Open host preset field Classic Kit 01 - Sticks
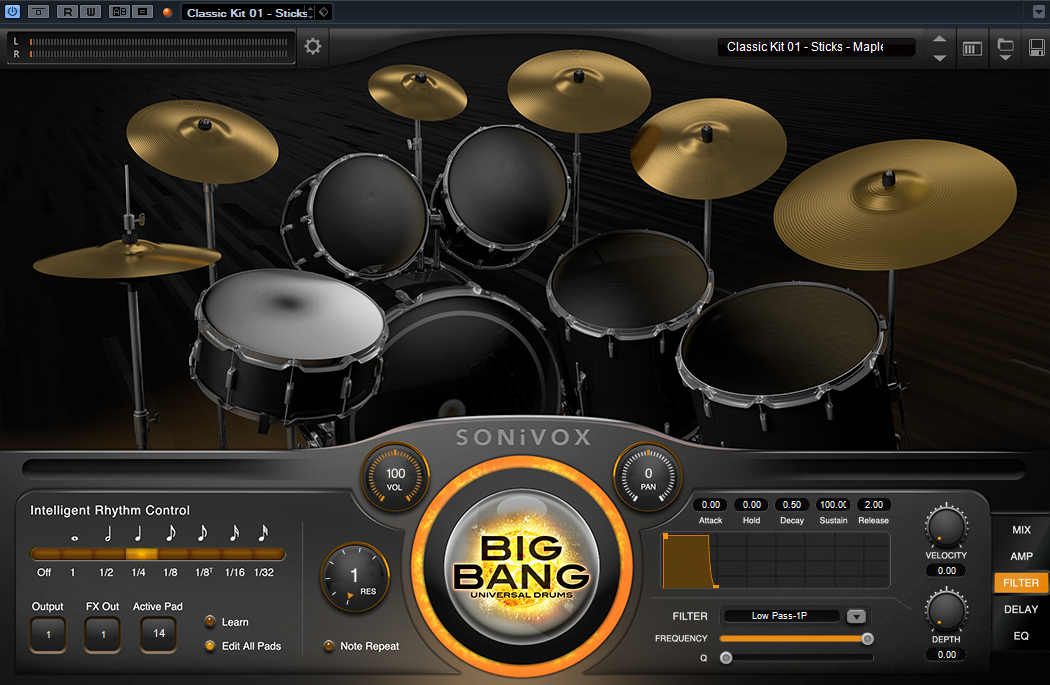This screenshot has height=685, width=1050. [x=244, y=12]
